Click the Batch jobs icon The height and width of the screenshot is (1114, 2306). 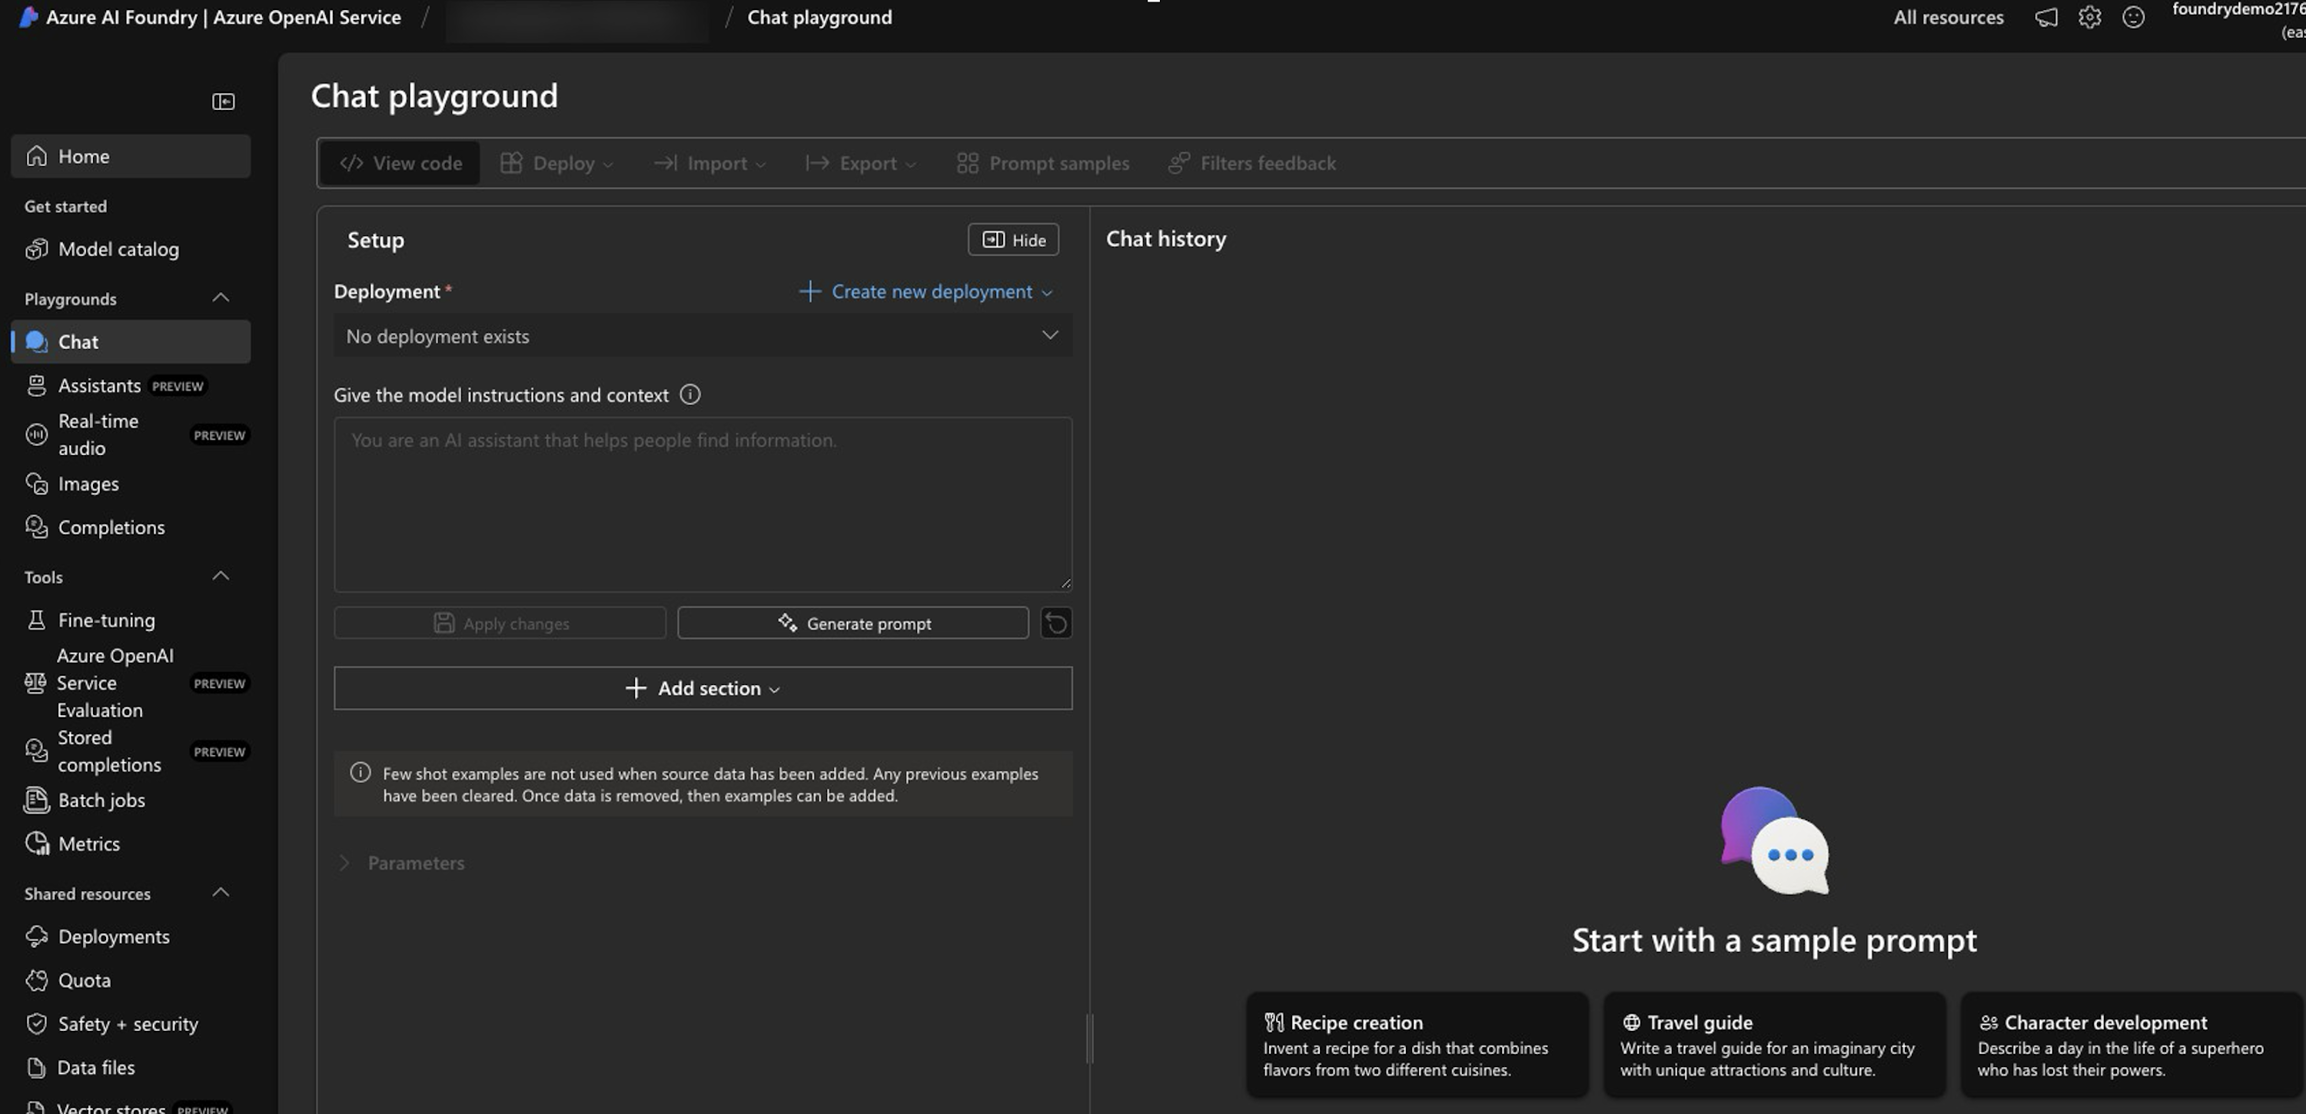tap(37, 800)
